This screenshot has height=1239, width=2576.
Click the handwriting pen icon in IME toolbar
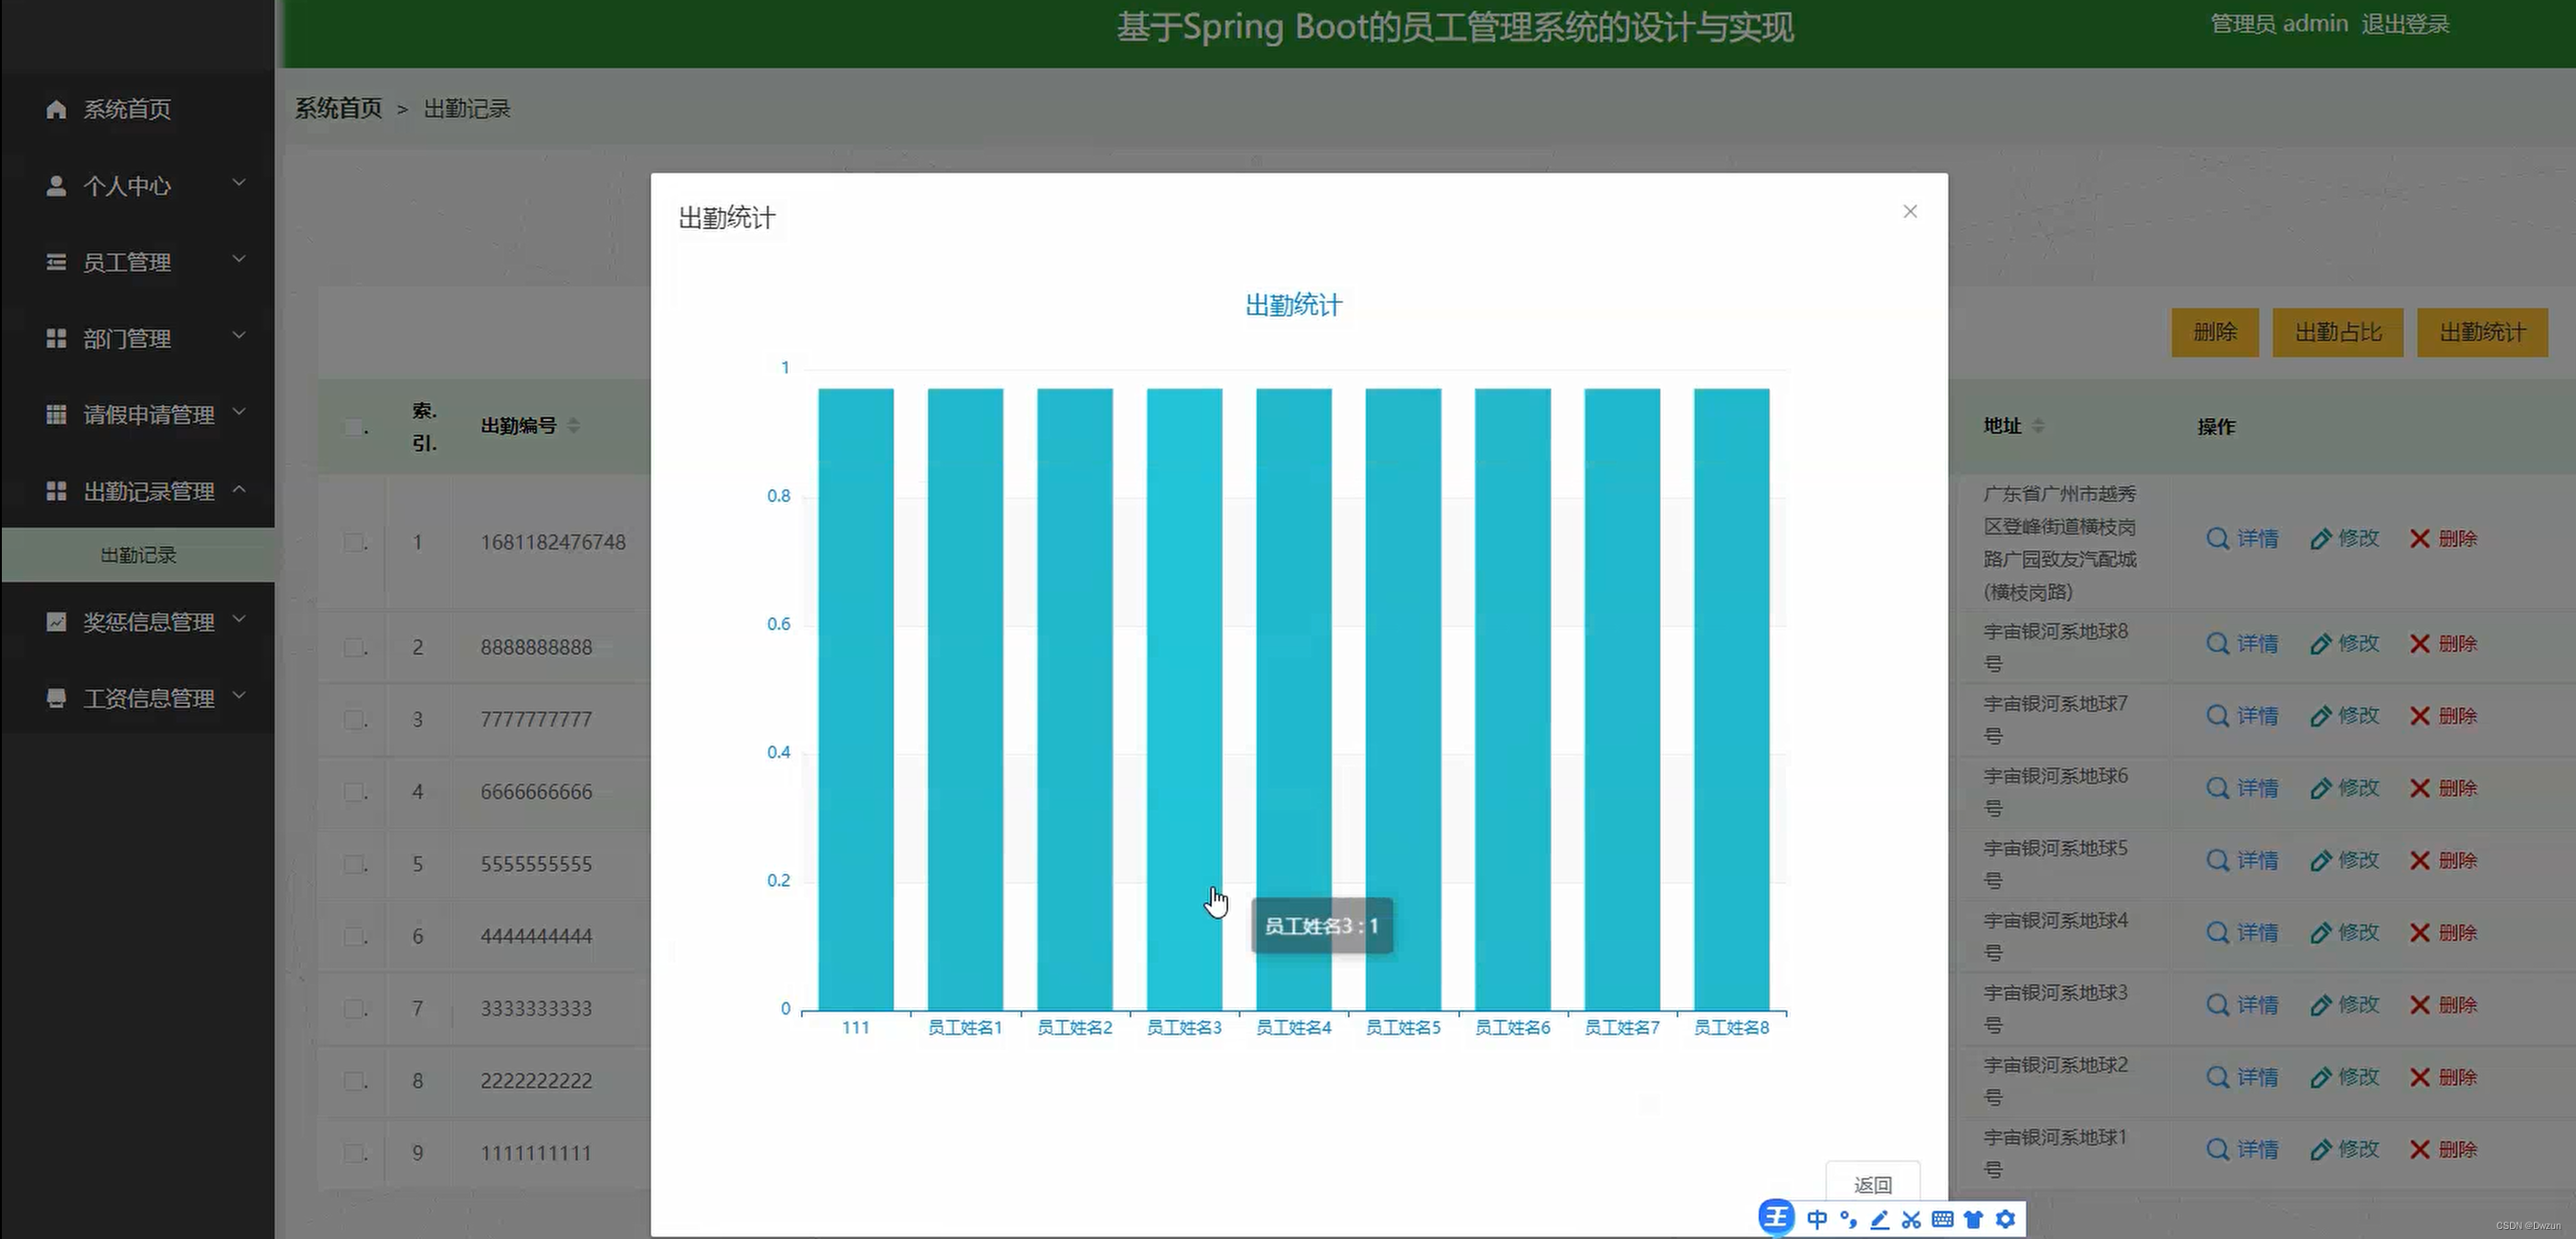(1880, 1219)
